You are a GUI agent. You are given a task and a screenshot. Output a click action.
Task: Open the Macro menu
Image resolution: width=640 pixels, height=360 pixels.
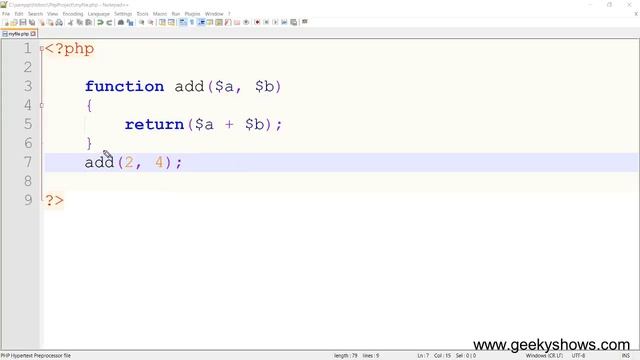coord(160,14)
